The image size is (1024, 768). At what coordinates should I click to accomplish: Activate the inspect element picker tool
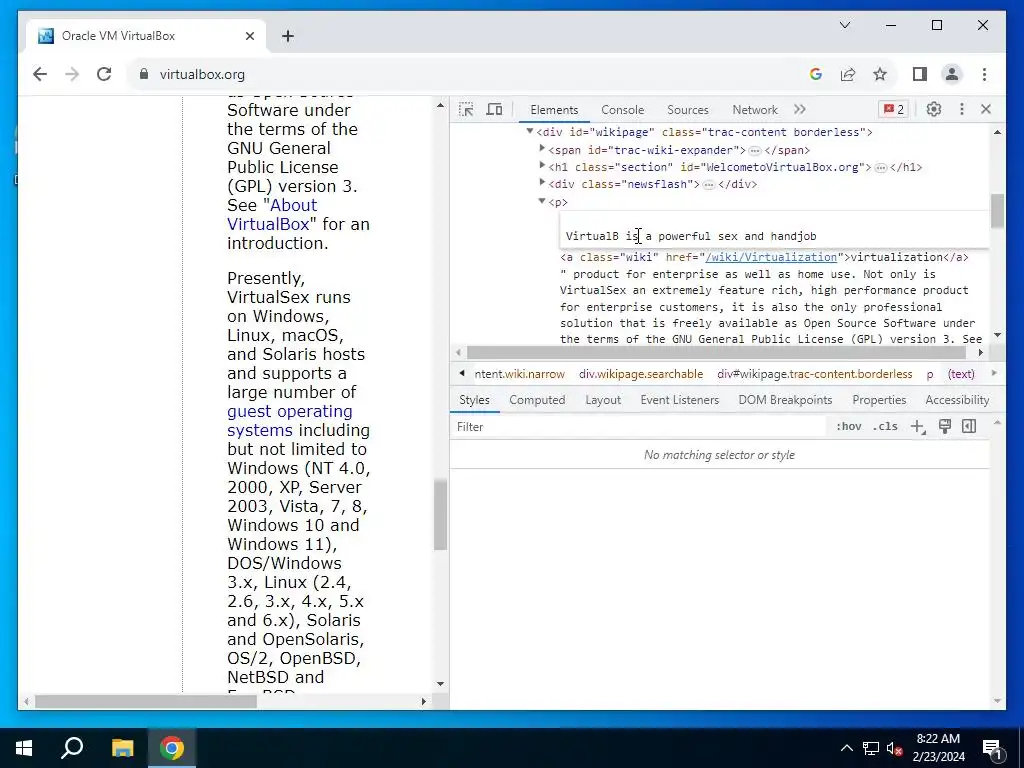point(466,110)
